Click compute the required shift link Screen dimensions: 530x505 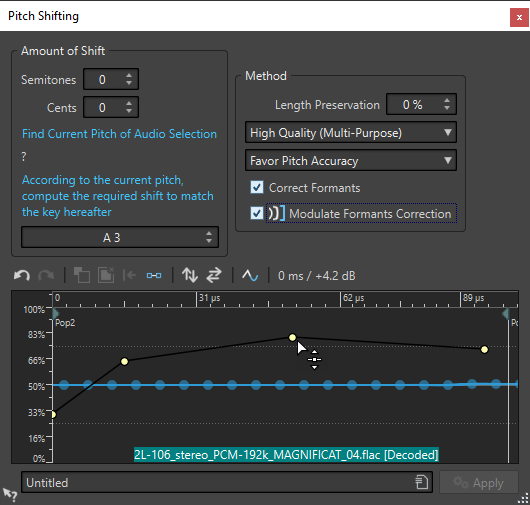[x=118, y=196]
